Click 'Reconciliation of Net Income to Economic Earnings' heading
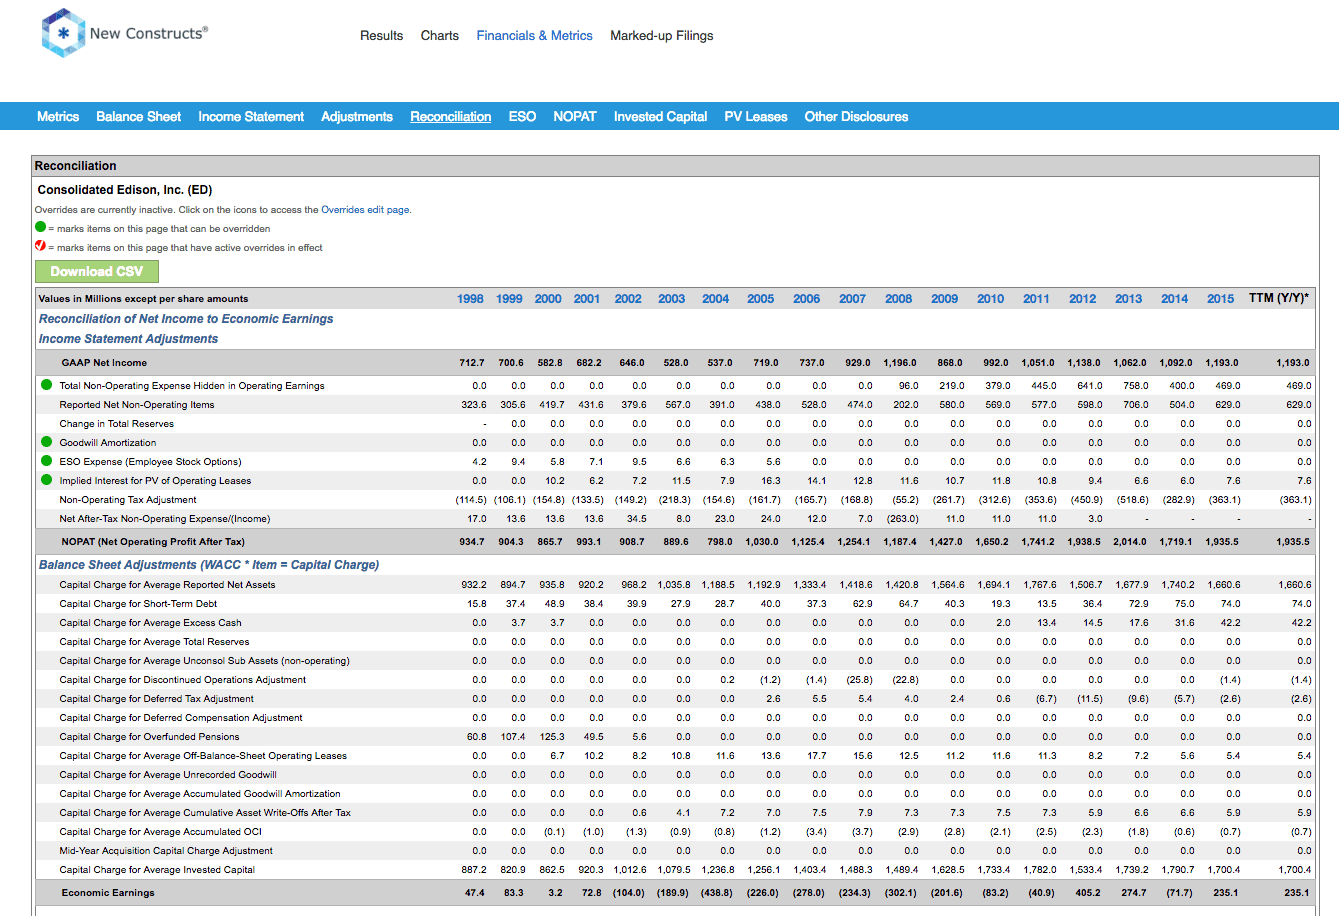Image resolution: width=1339 pixels, height=916 pixels. tap(186, 319)
